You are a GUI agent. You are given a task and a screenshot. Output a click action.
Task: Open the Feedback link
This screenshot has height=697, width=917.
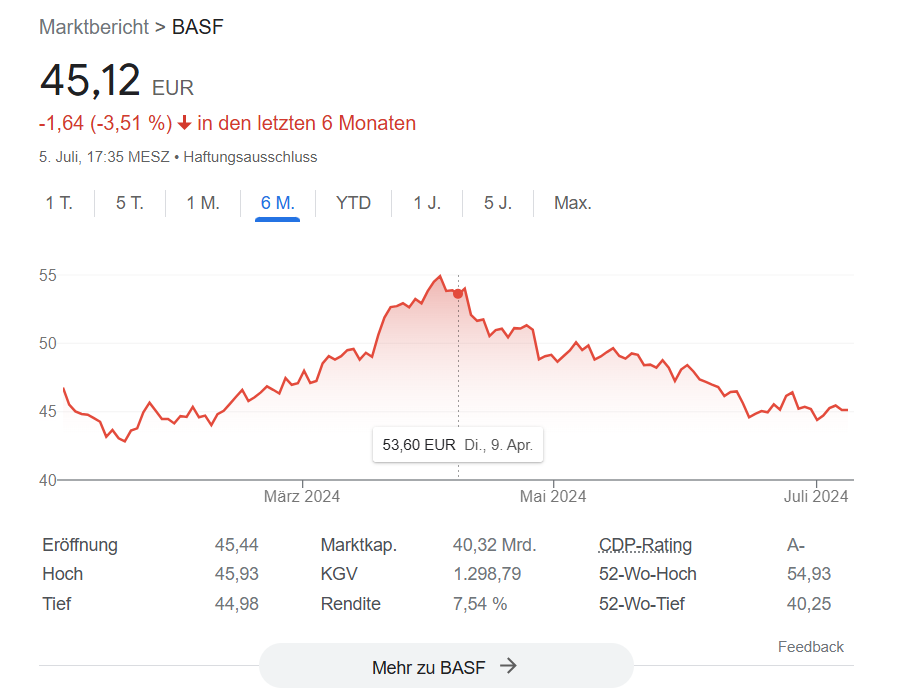pos(811,647)
